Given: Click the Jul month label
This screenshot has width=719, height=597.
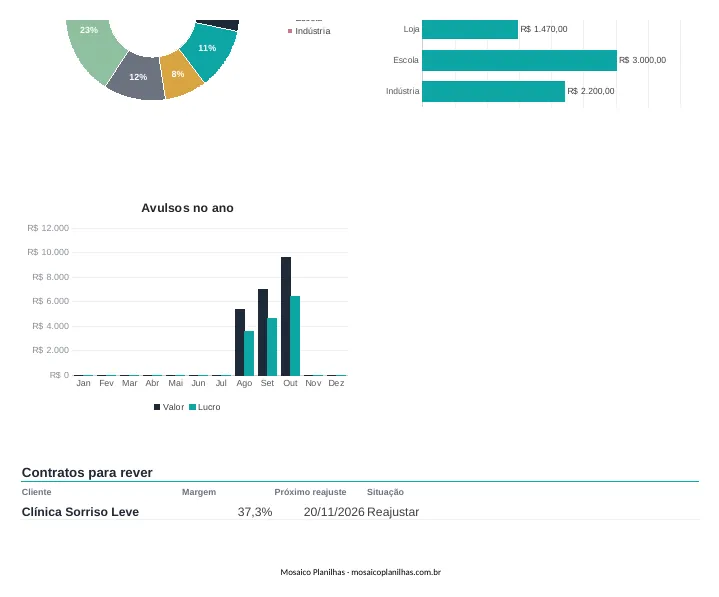Looking at the screenshot, I should coord(221,383).
